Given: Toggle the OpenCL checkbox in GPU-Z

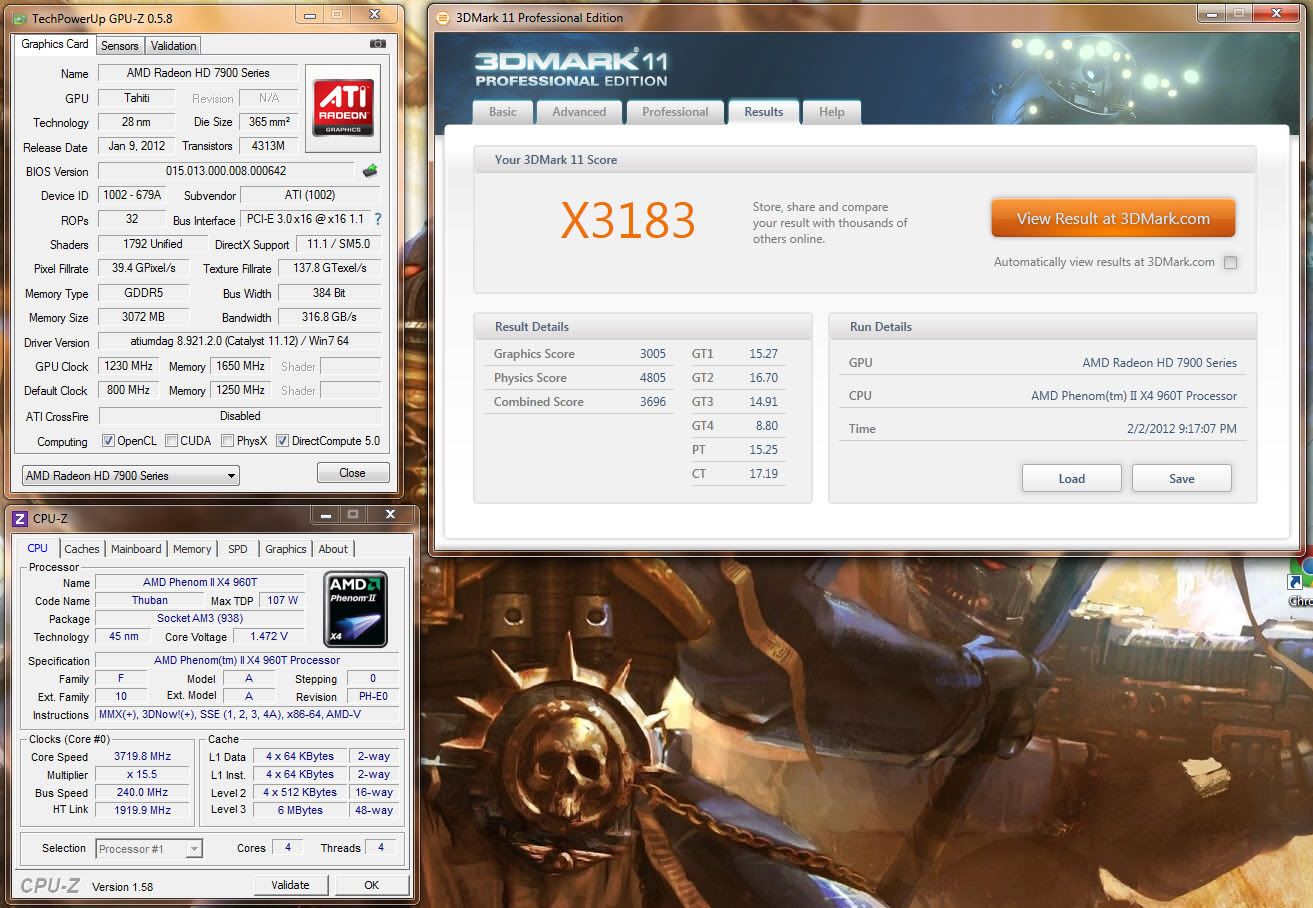Looking at the screenshot, I should [x=108, y=441].
